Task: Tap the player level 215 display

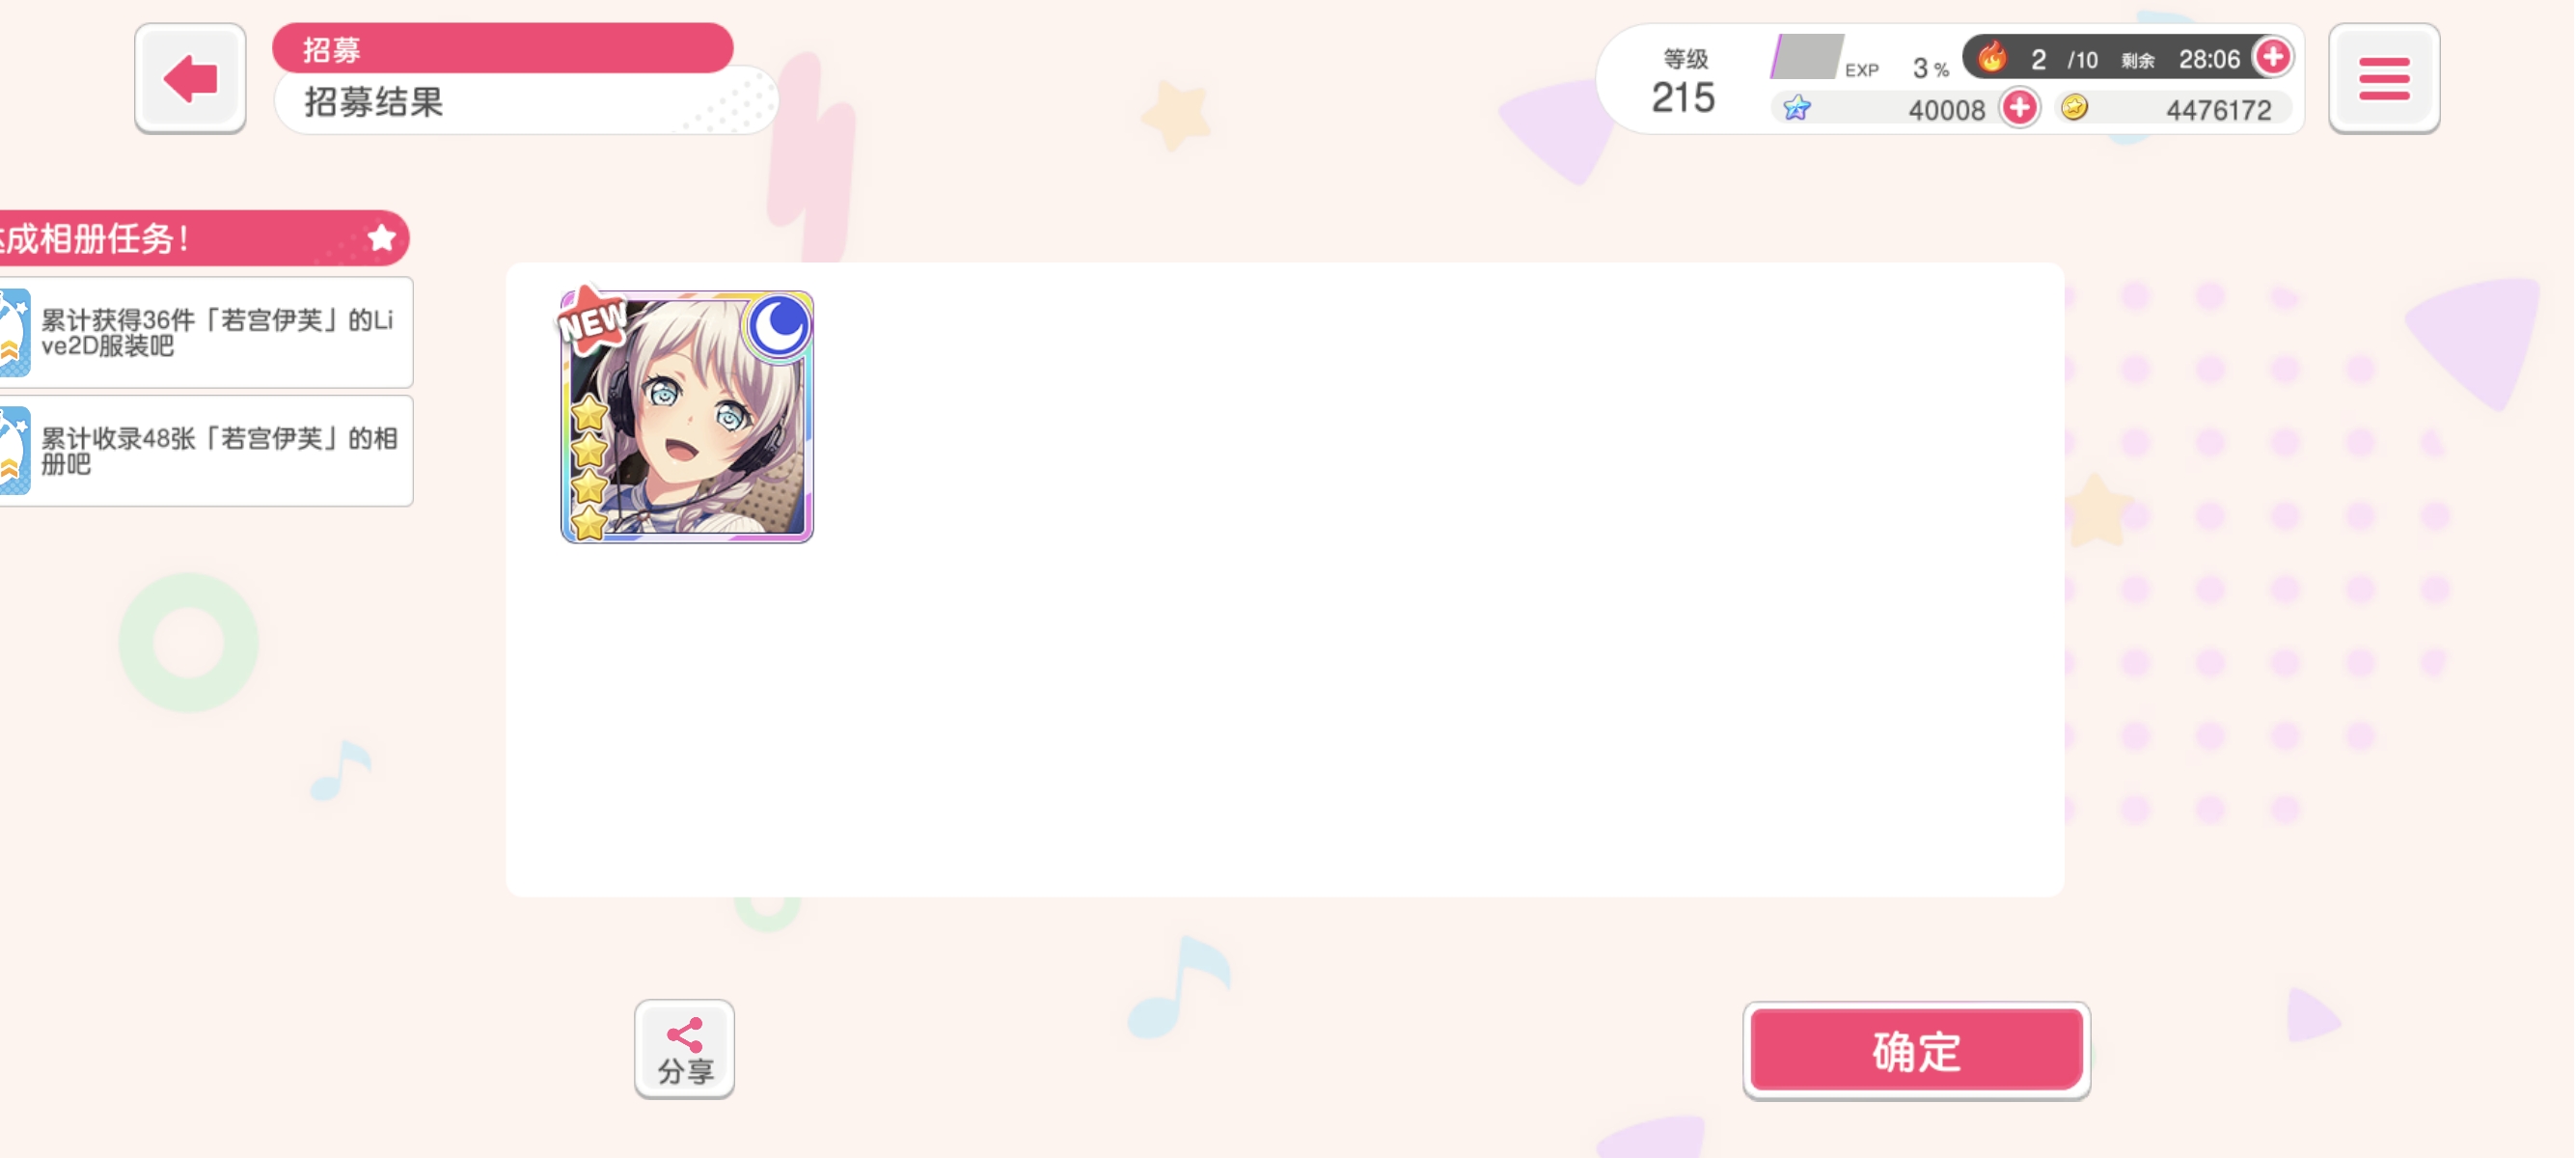Action: [x=1684, y=83]
